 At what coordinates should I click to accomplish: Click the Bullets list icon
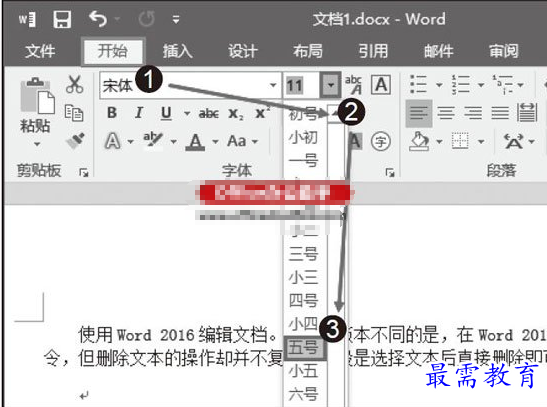[418, 84]
